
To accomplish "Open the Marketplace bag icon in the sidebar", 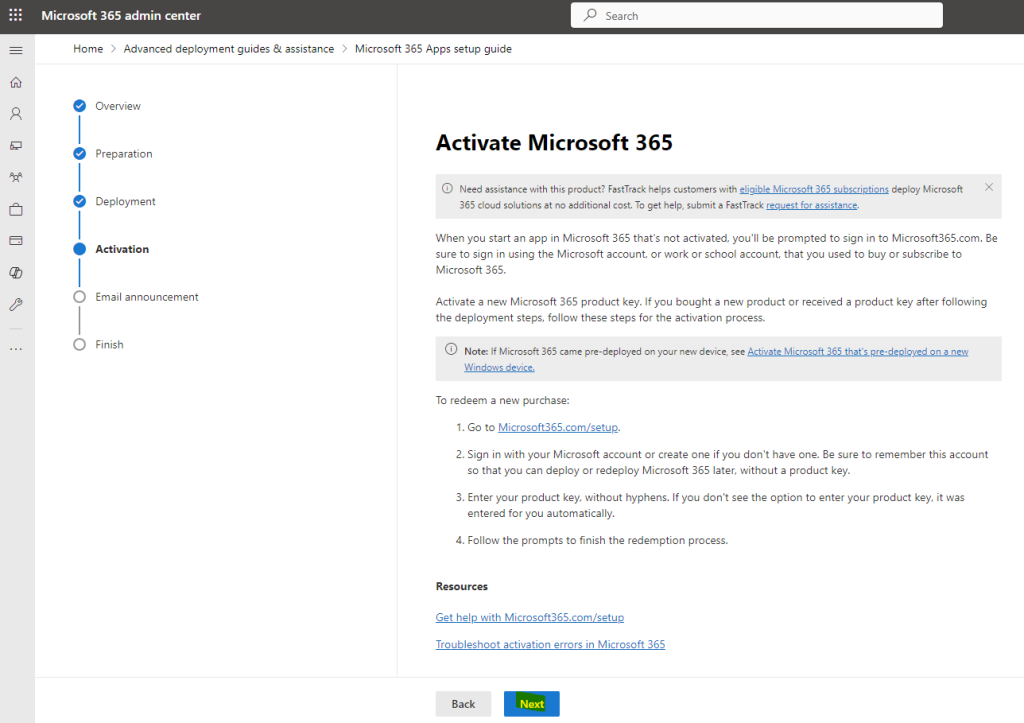I will pyautogui.click(x=16, y=209).
